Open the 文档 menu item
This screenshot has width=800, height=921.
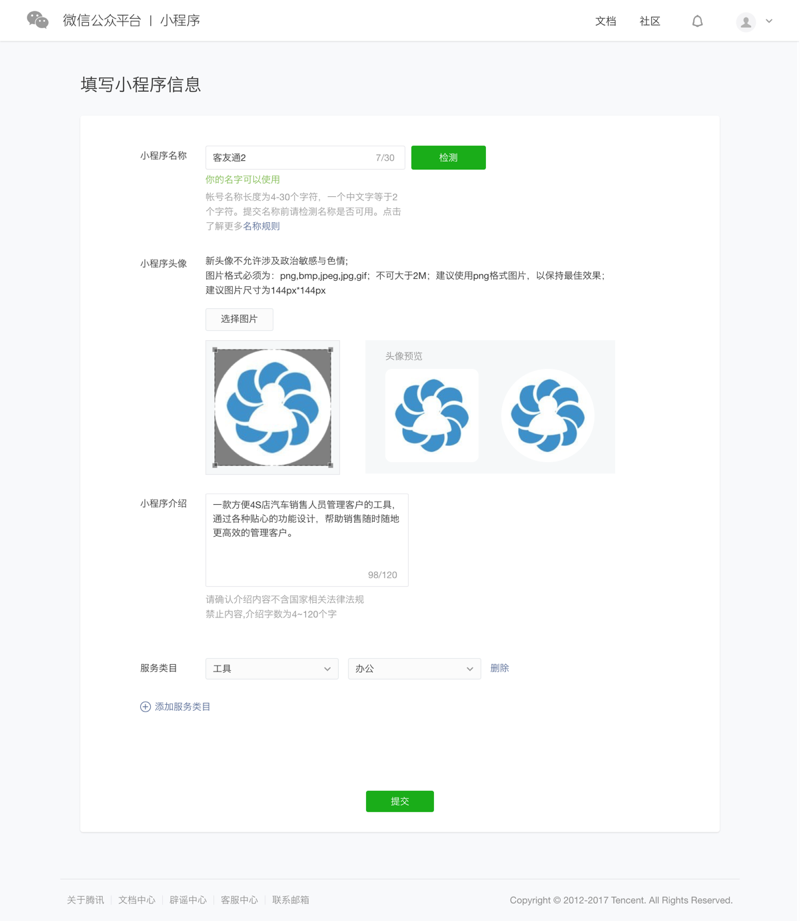click(x=606, y=21)
